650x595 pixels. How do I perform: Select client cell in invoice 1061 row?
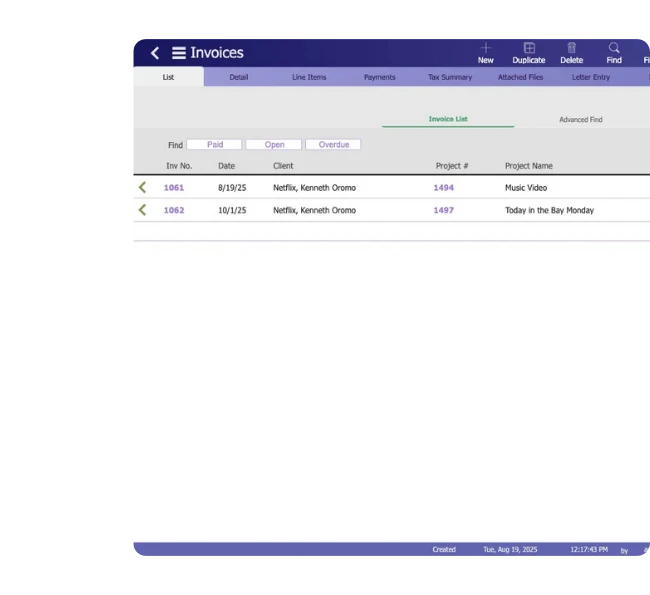tap(314, 188)
